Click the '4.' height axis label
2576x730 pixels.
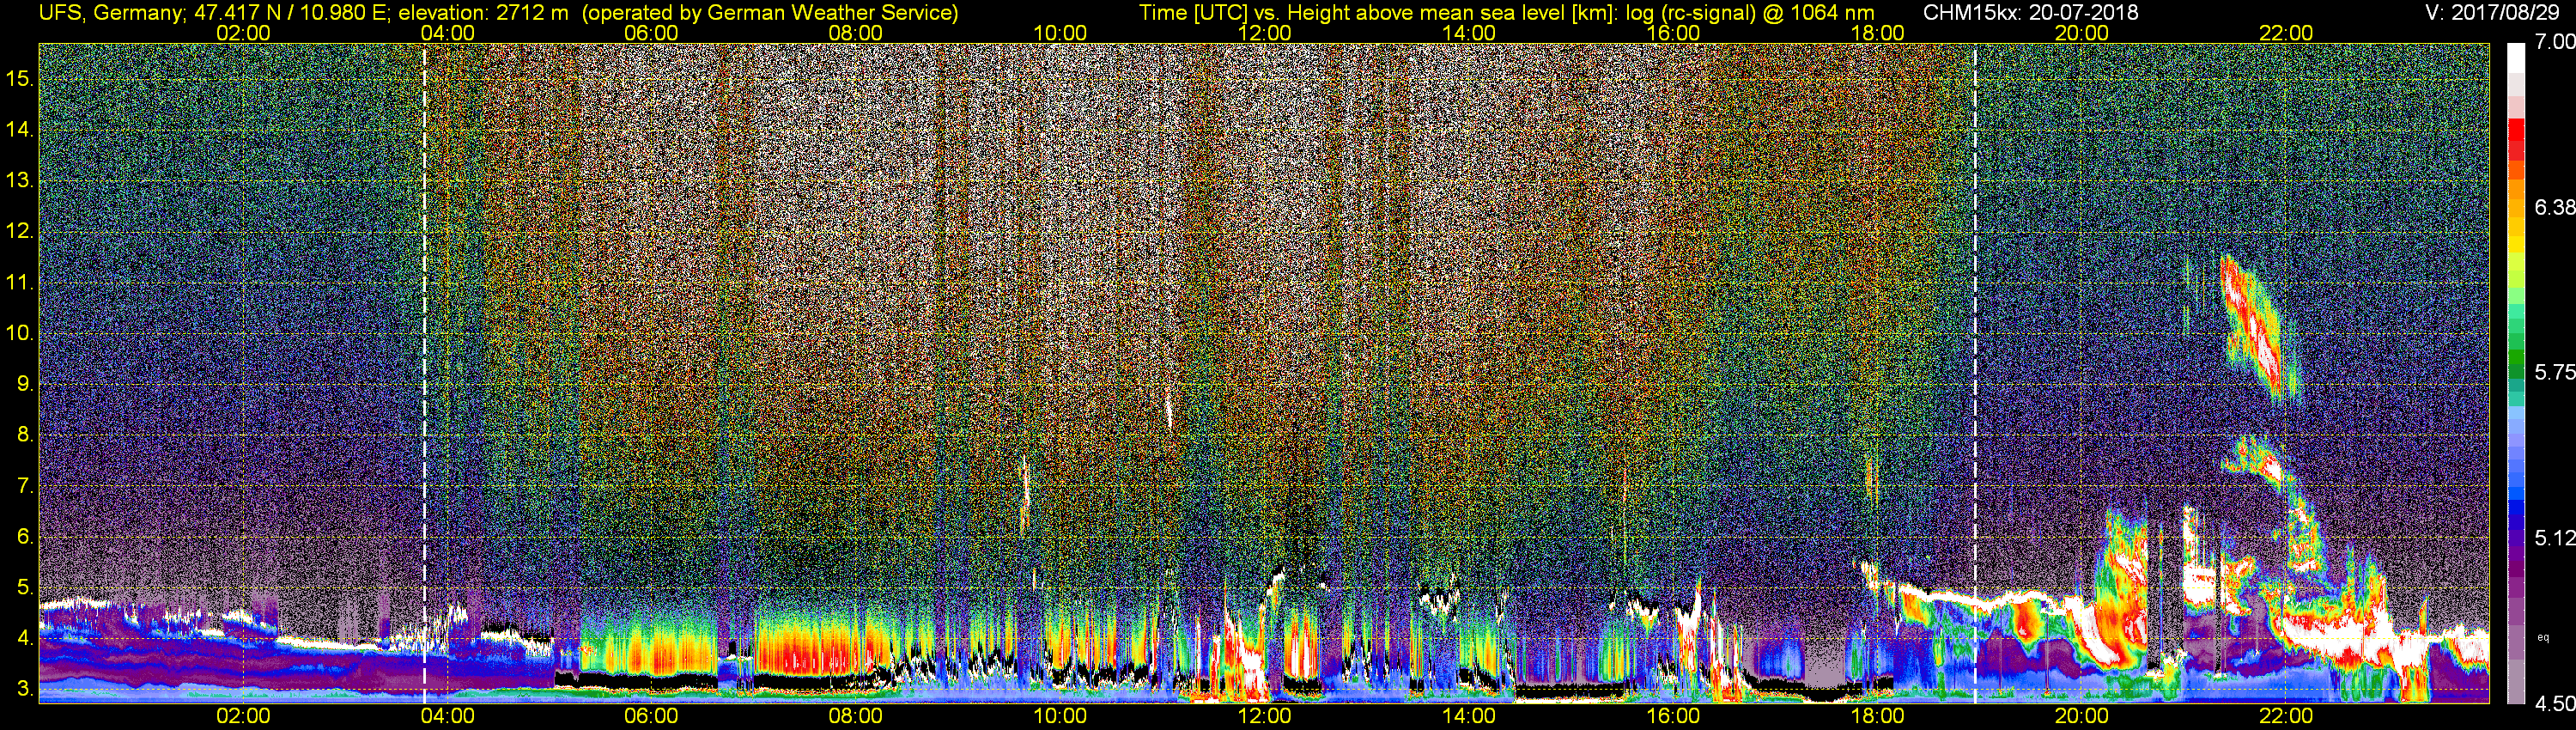[x=25, y=638]
